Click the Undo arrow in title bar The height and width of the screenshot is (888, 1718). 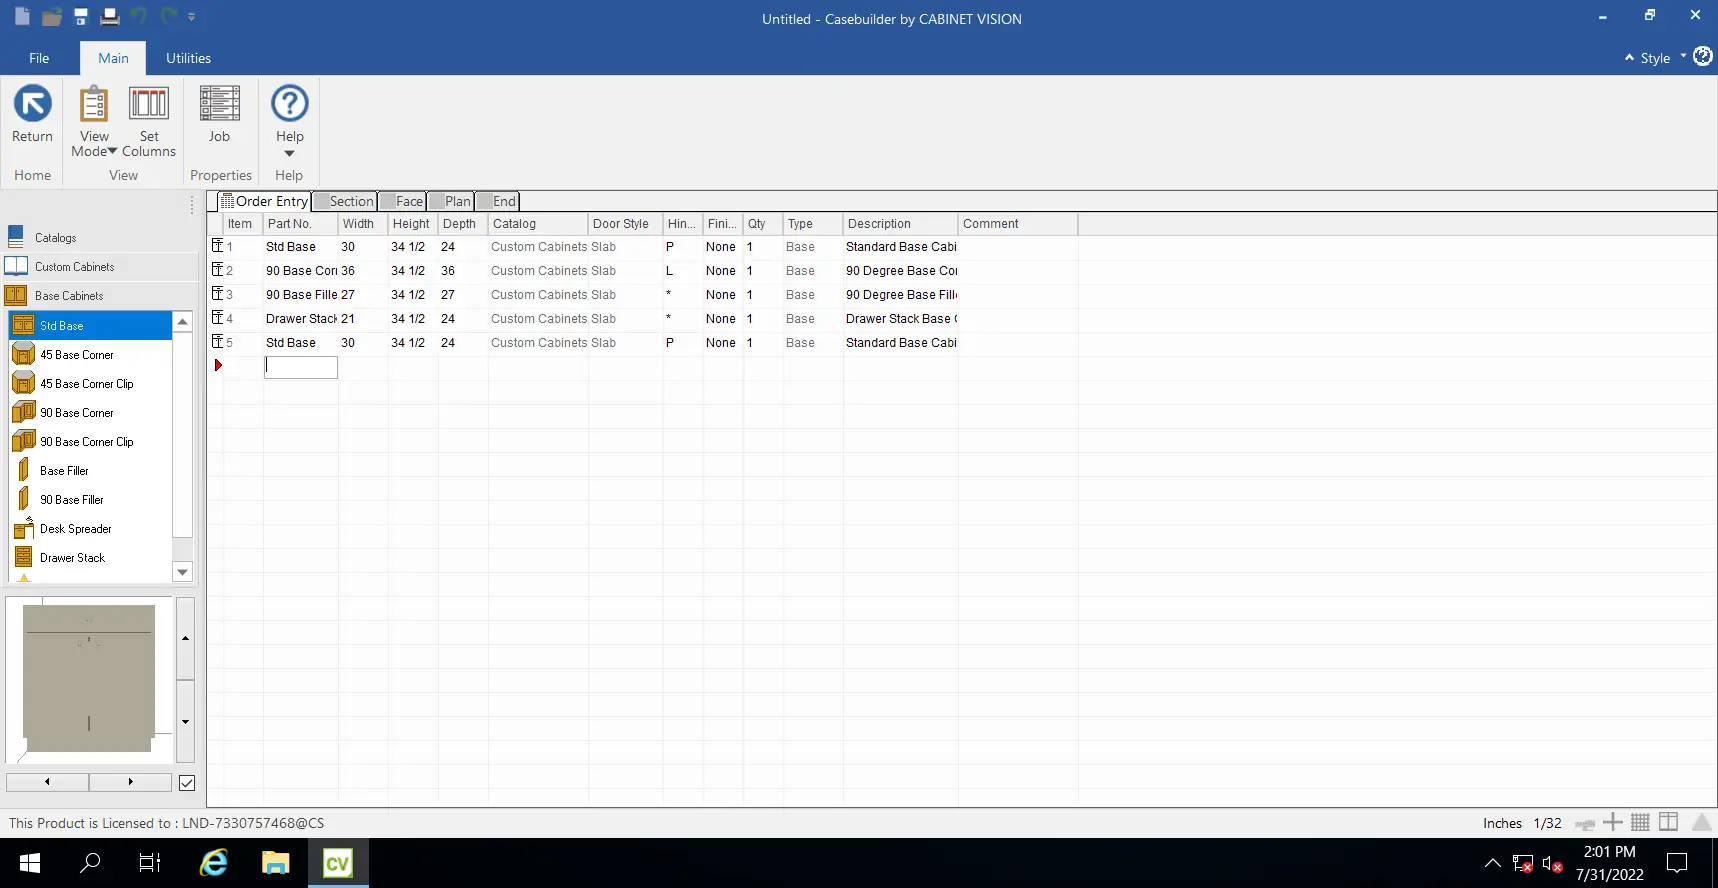139,16
